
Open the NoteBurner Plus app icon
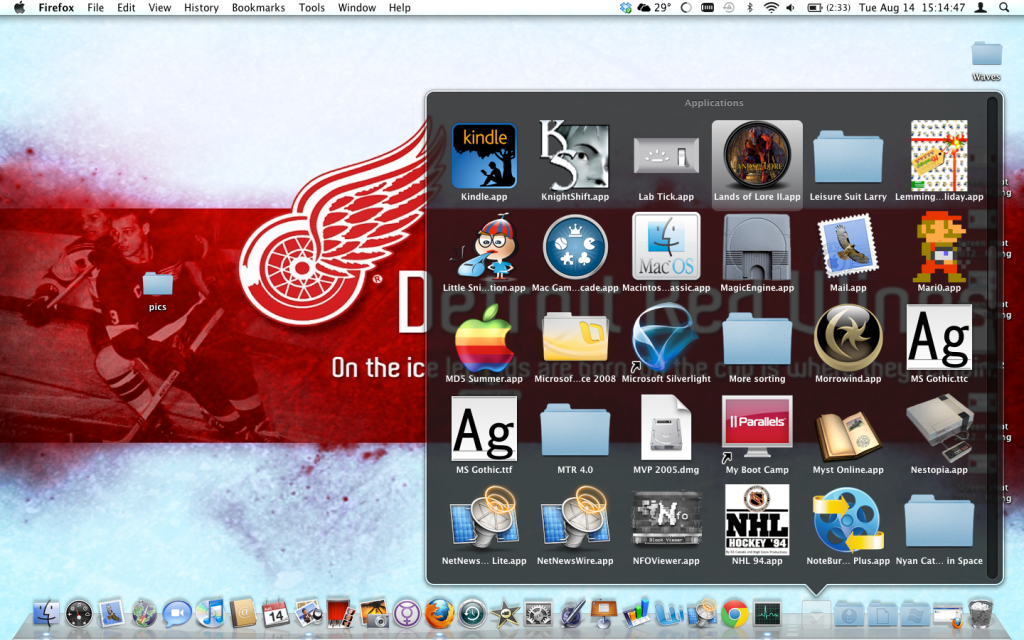click(848, 521)
